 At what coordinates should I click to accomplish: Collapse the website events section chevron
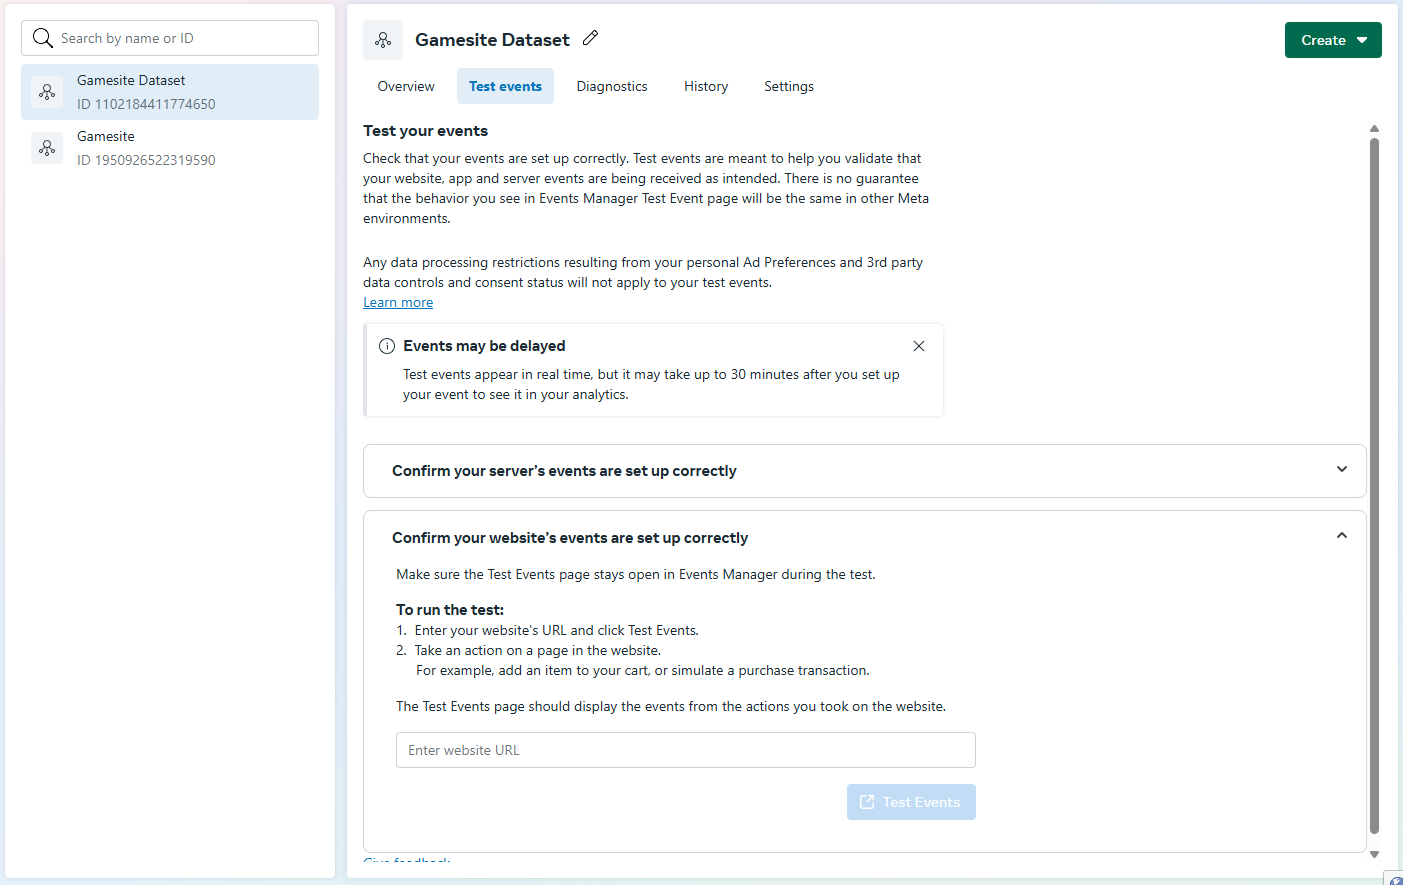pyautogui.click(x=1342, y=536)
